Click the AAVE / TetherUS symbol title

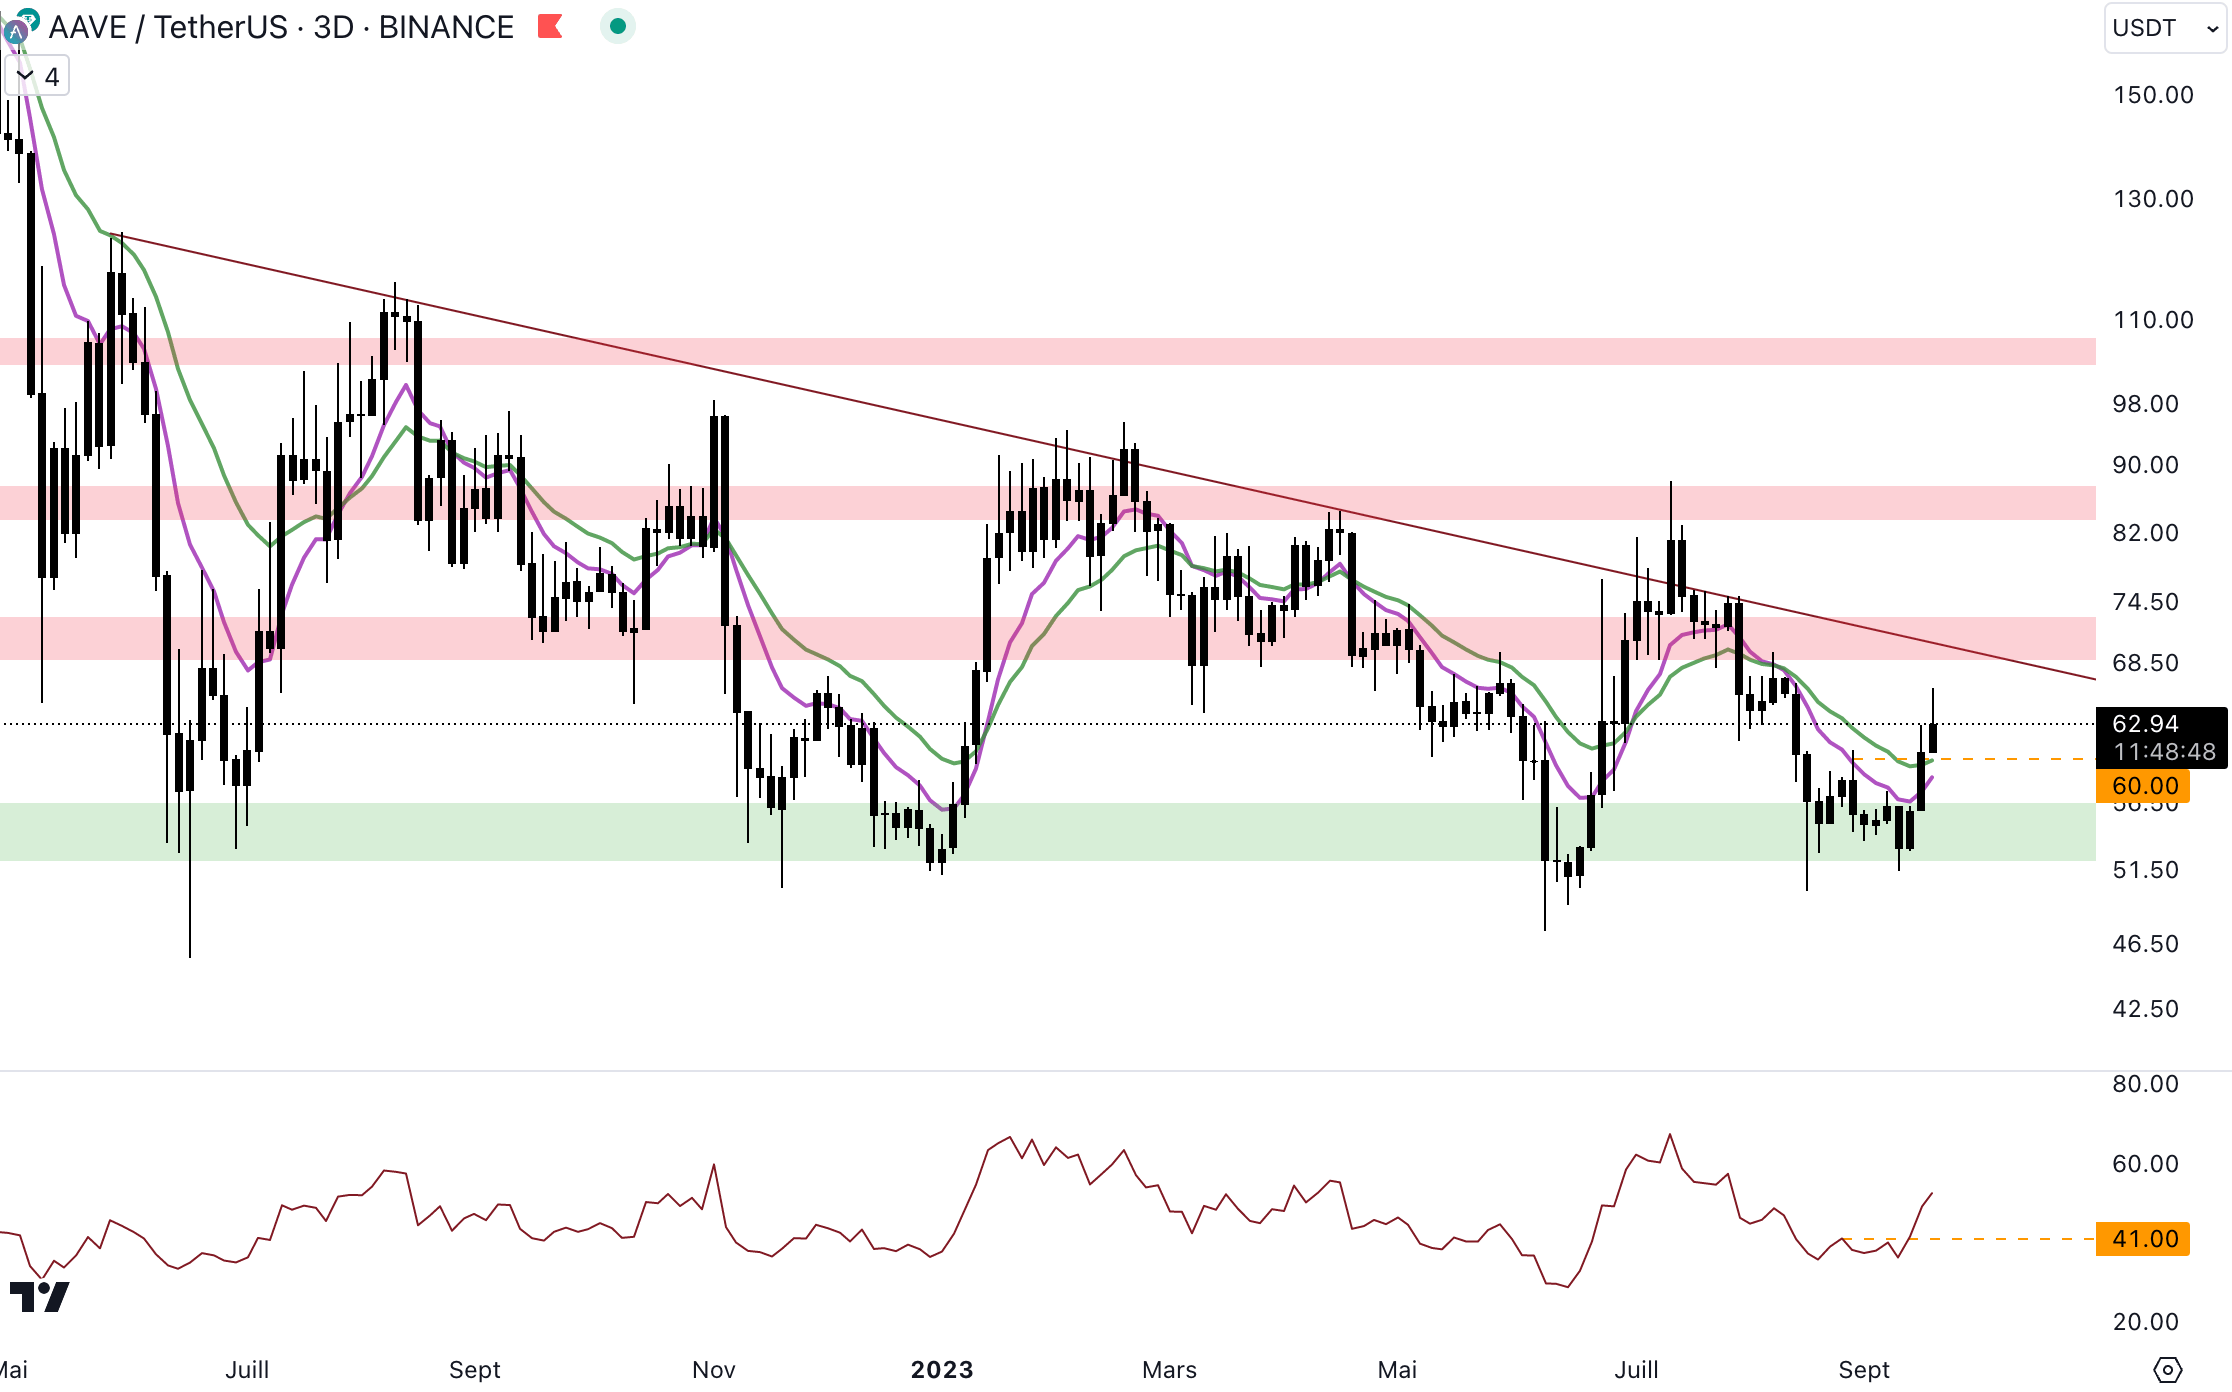pyautogui.click(x=168, y=27)
